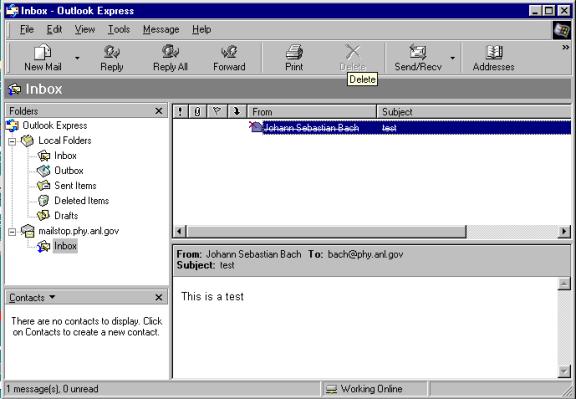Click the Inbox icon in the banner
576x399 pixels.
click(x=15, y=89)
